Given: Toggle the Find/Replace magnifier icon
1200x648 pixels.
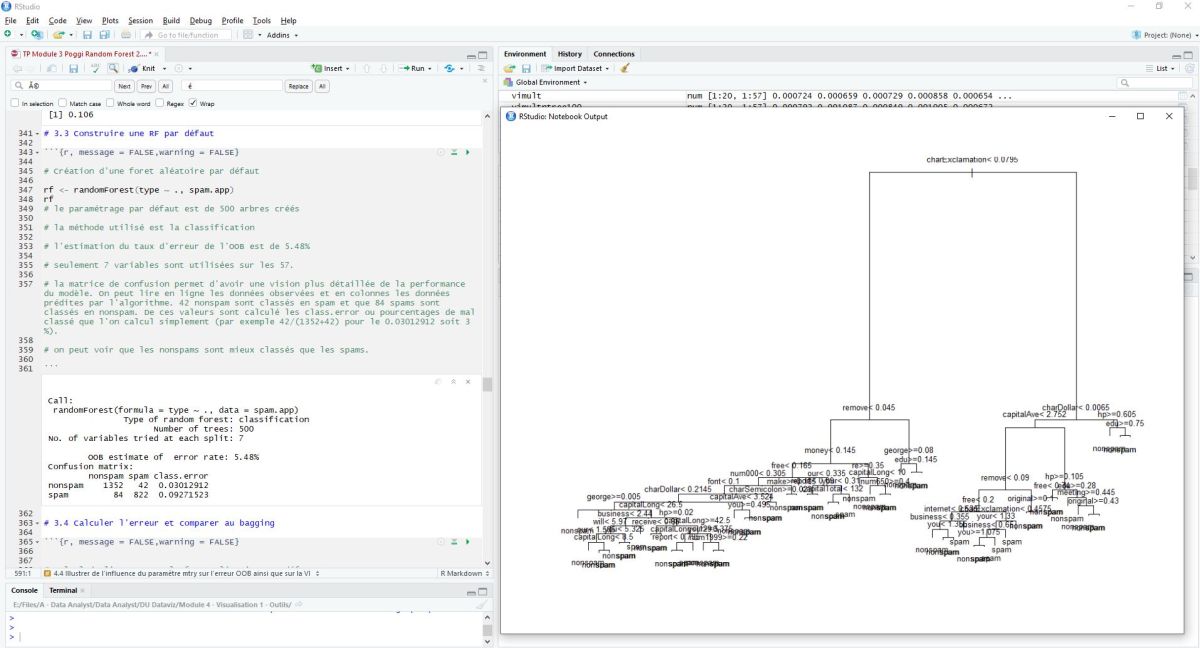Looking at the screenshot, I should [x=113, y=69].
